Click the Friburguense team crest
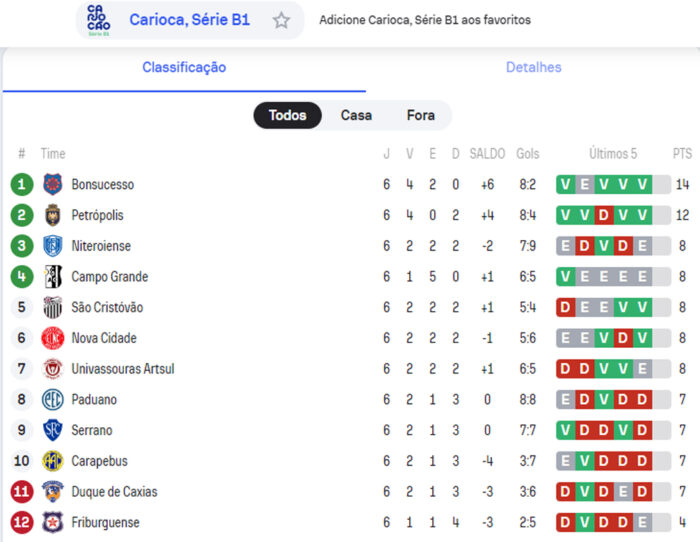The height and width of the screenshot is (542, 700). pos(53,522)
